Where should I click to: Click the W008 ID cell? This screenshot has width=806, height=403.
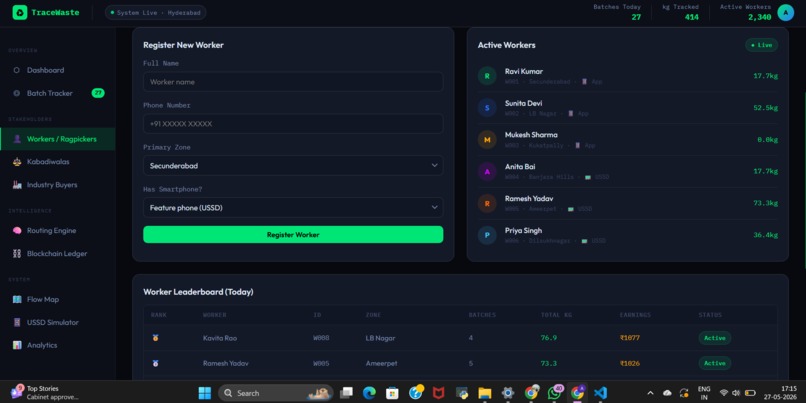pyautogui.click(x=321, y=338)
